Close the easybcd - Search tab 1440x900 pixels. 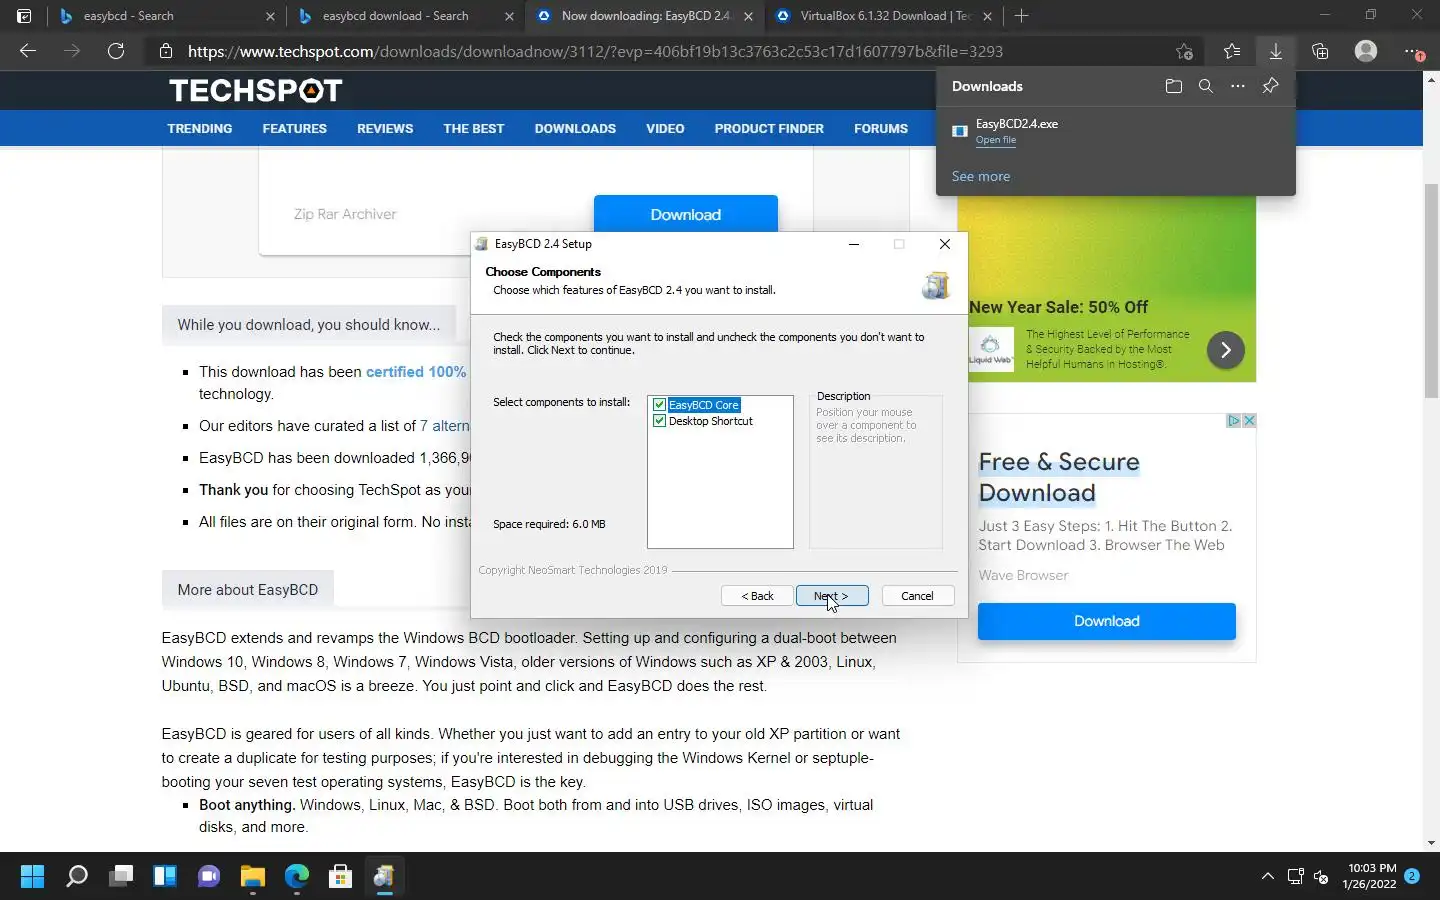coord(270,16)
